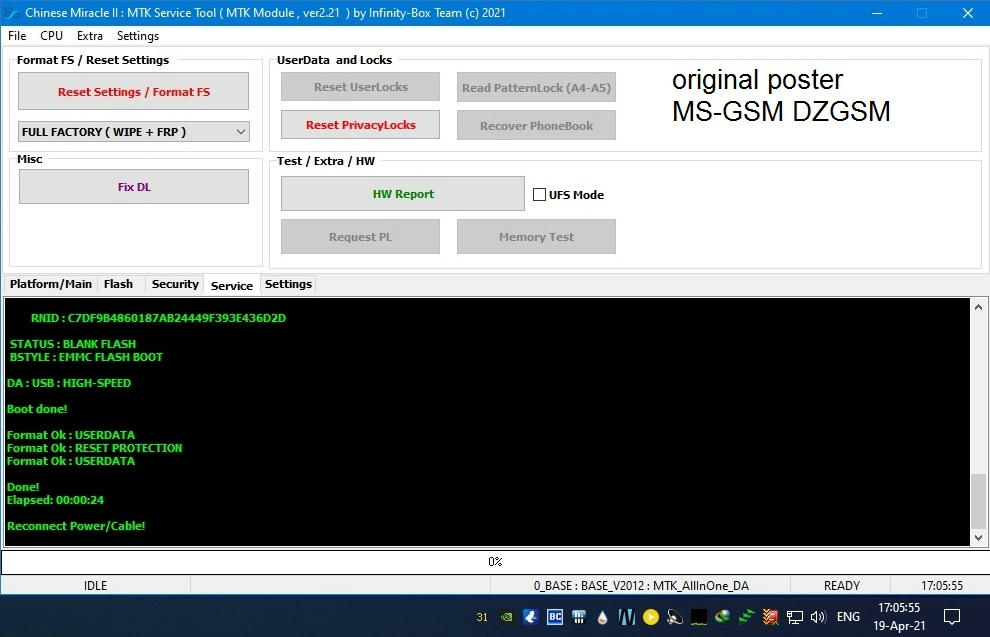Open the black graph monitor tray icon
The image size is (990, 637).
coord(699,617)
